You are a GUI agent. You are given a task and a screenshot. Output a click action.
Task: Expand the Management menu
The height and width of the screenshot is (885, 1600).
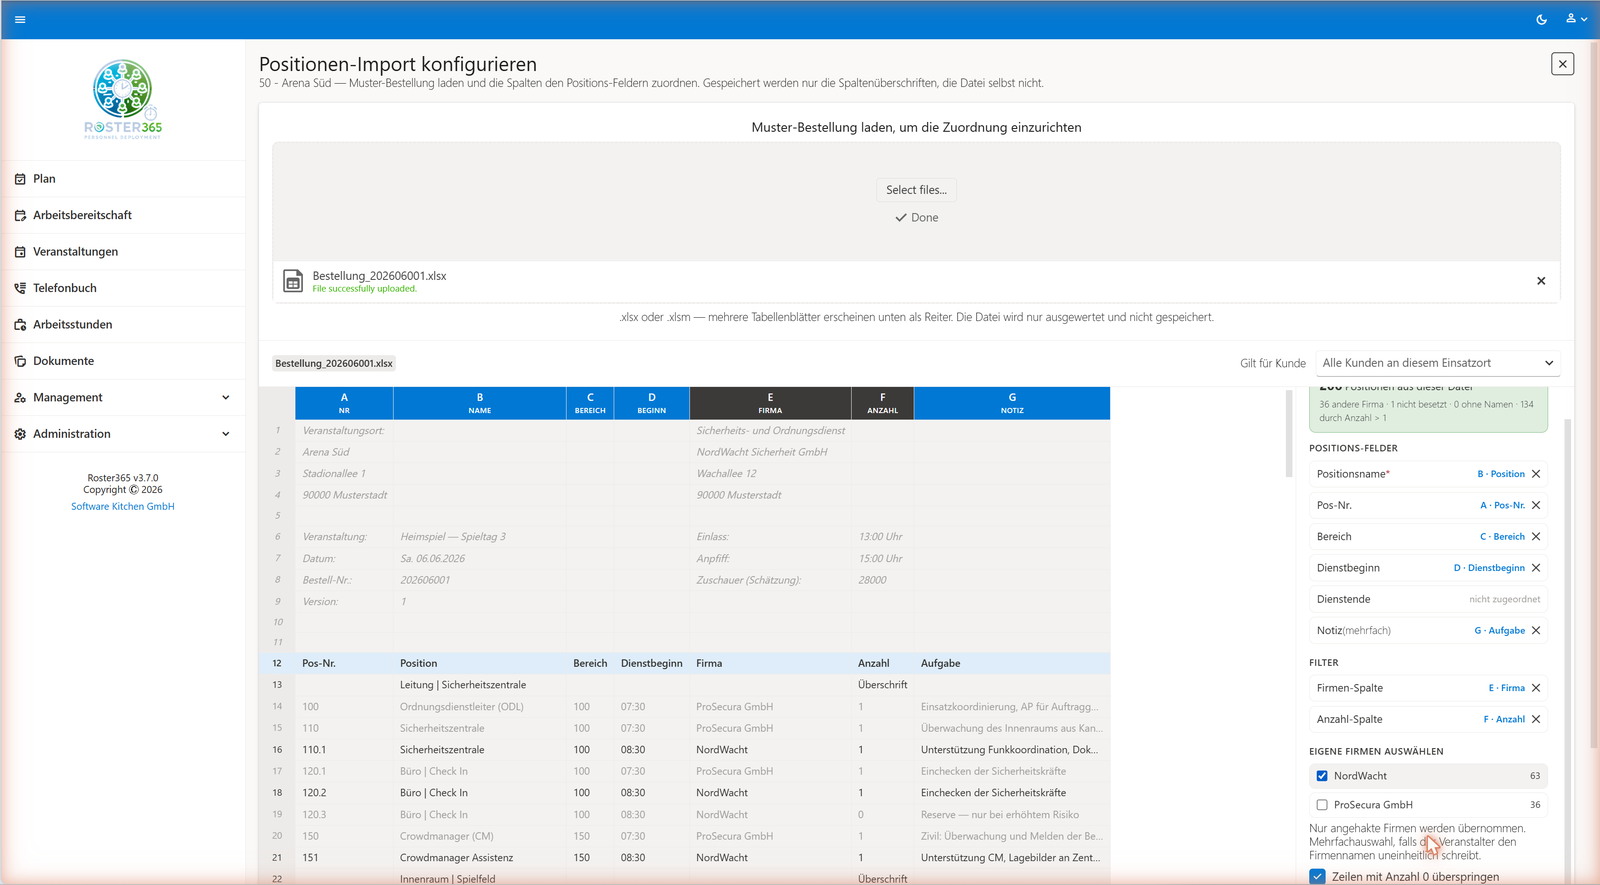[123, 398]
